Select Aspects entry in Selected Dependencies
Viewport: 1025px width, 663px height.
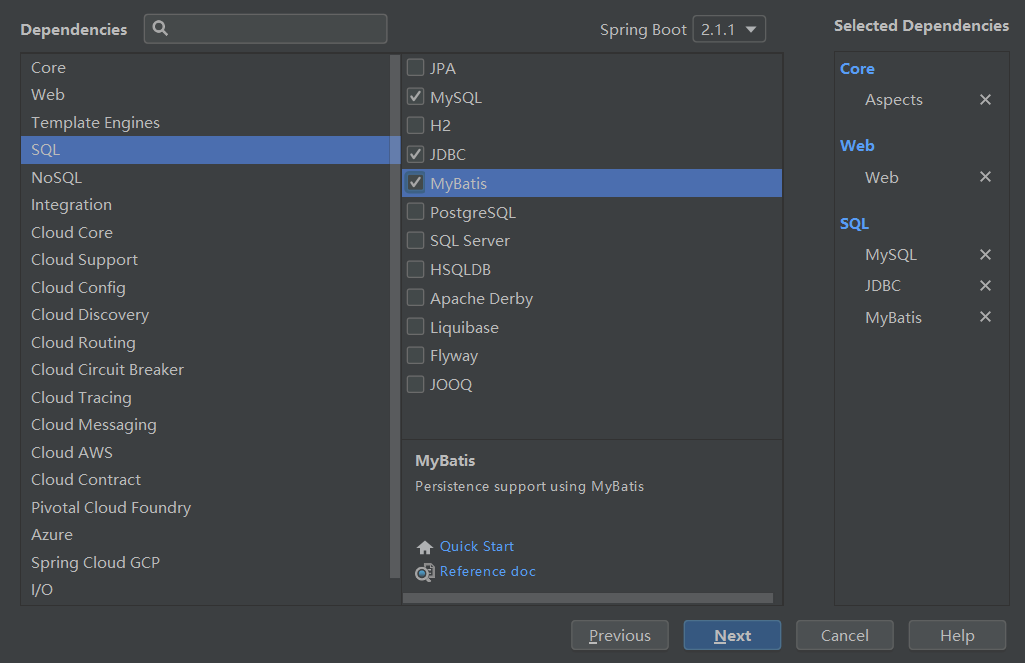coord(894,99)
